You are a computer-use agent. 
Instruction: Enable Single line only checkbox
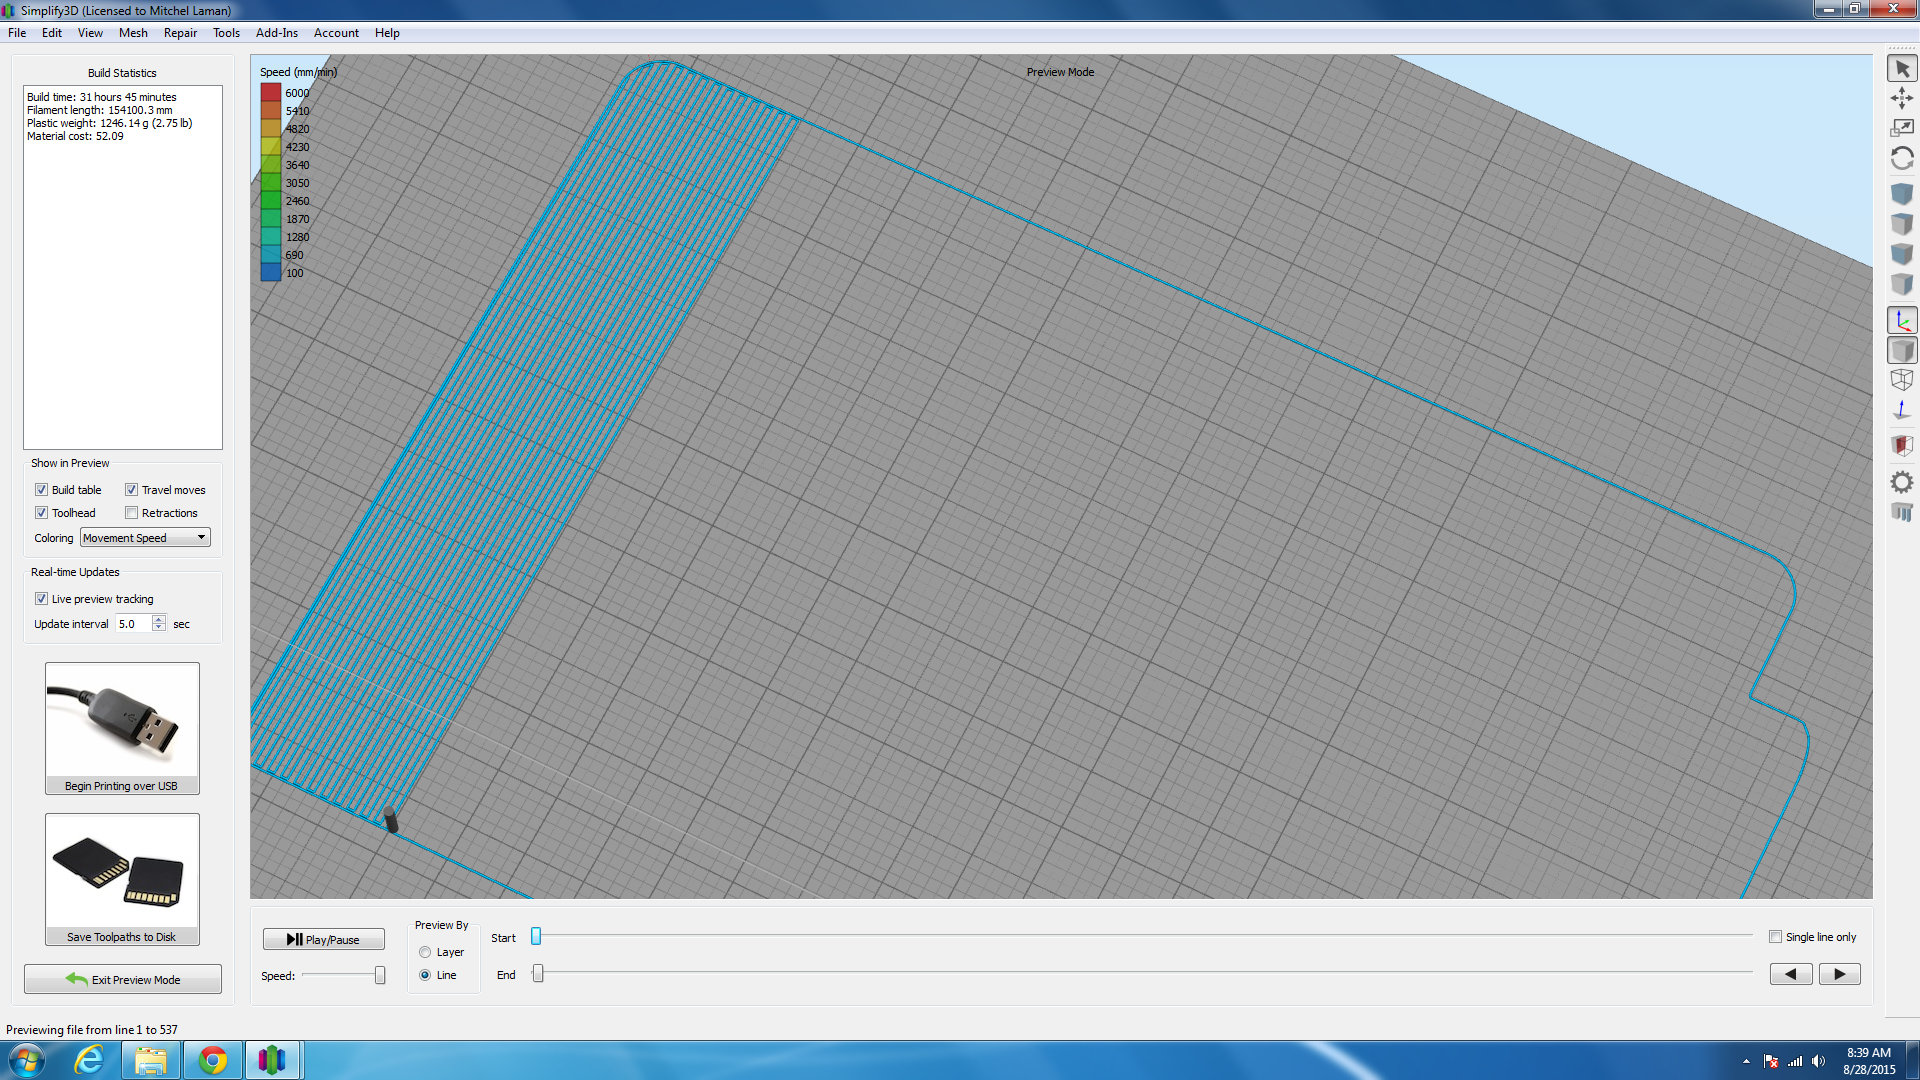[x=1776, y=937]
